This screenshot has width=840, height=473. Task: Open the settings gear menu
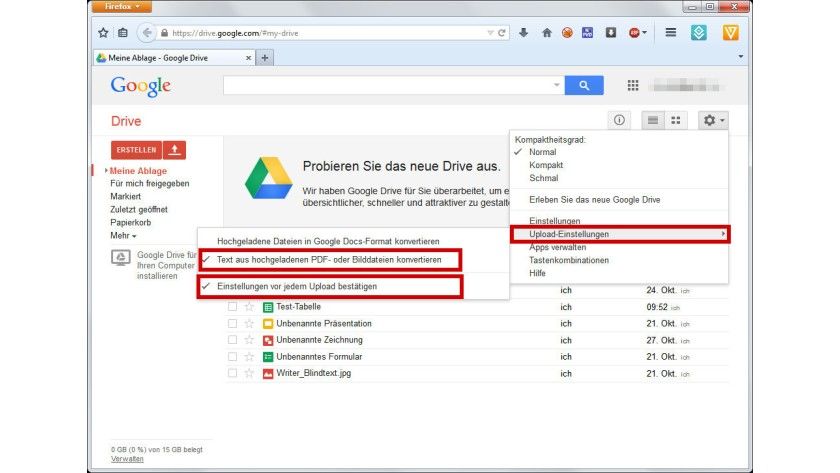point(712,120)
